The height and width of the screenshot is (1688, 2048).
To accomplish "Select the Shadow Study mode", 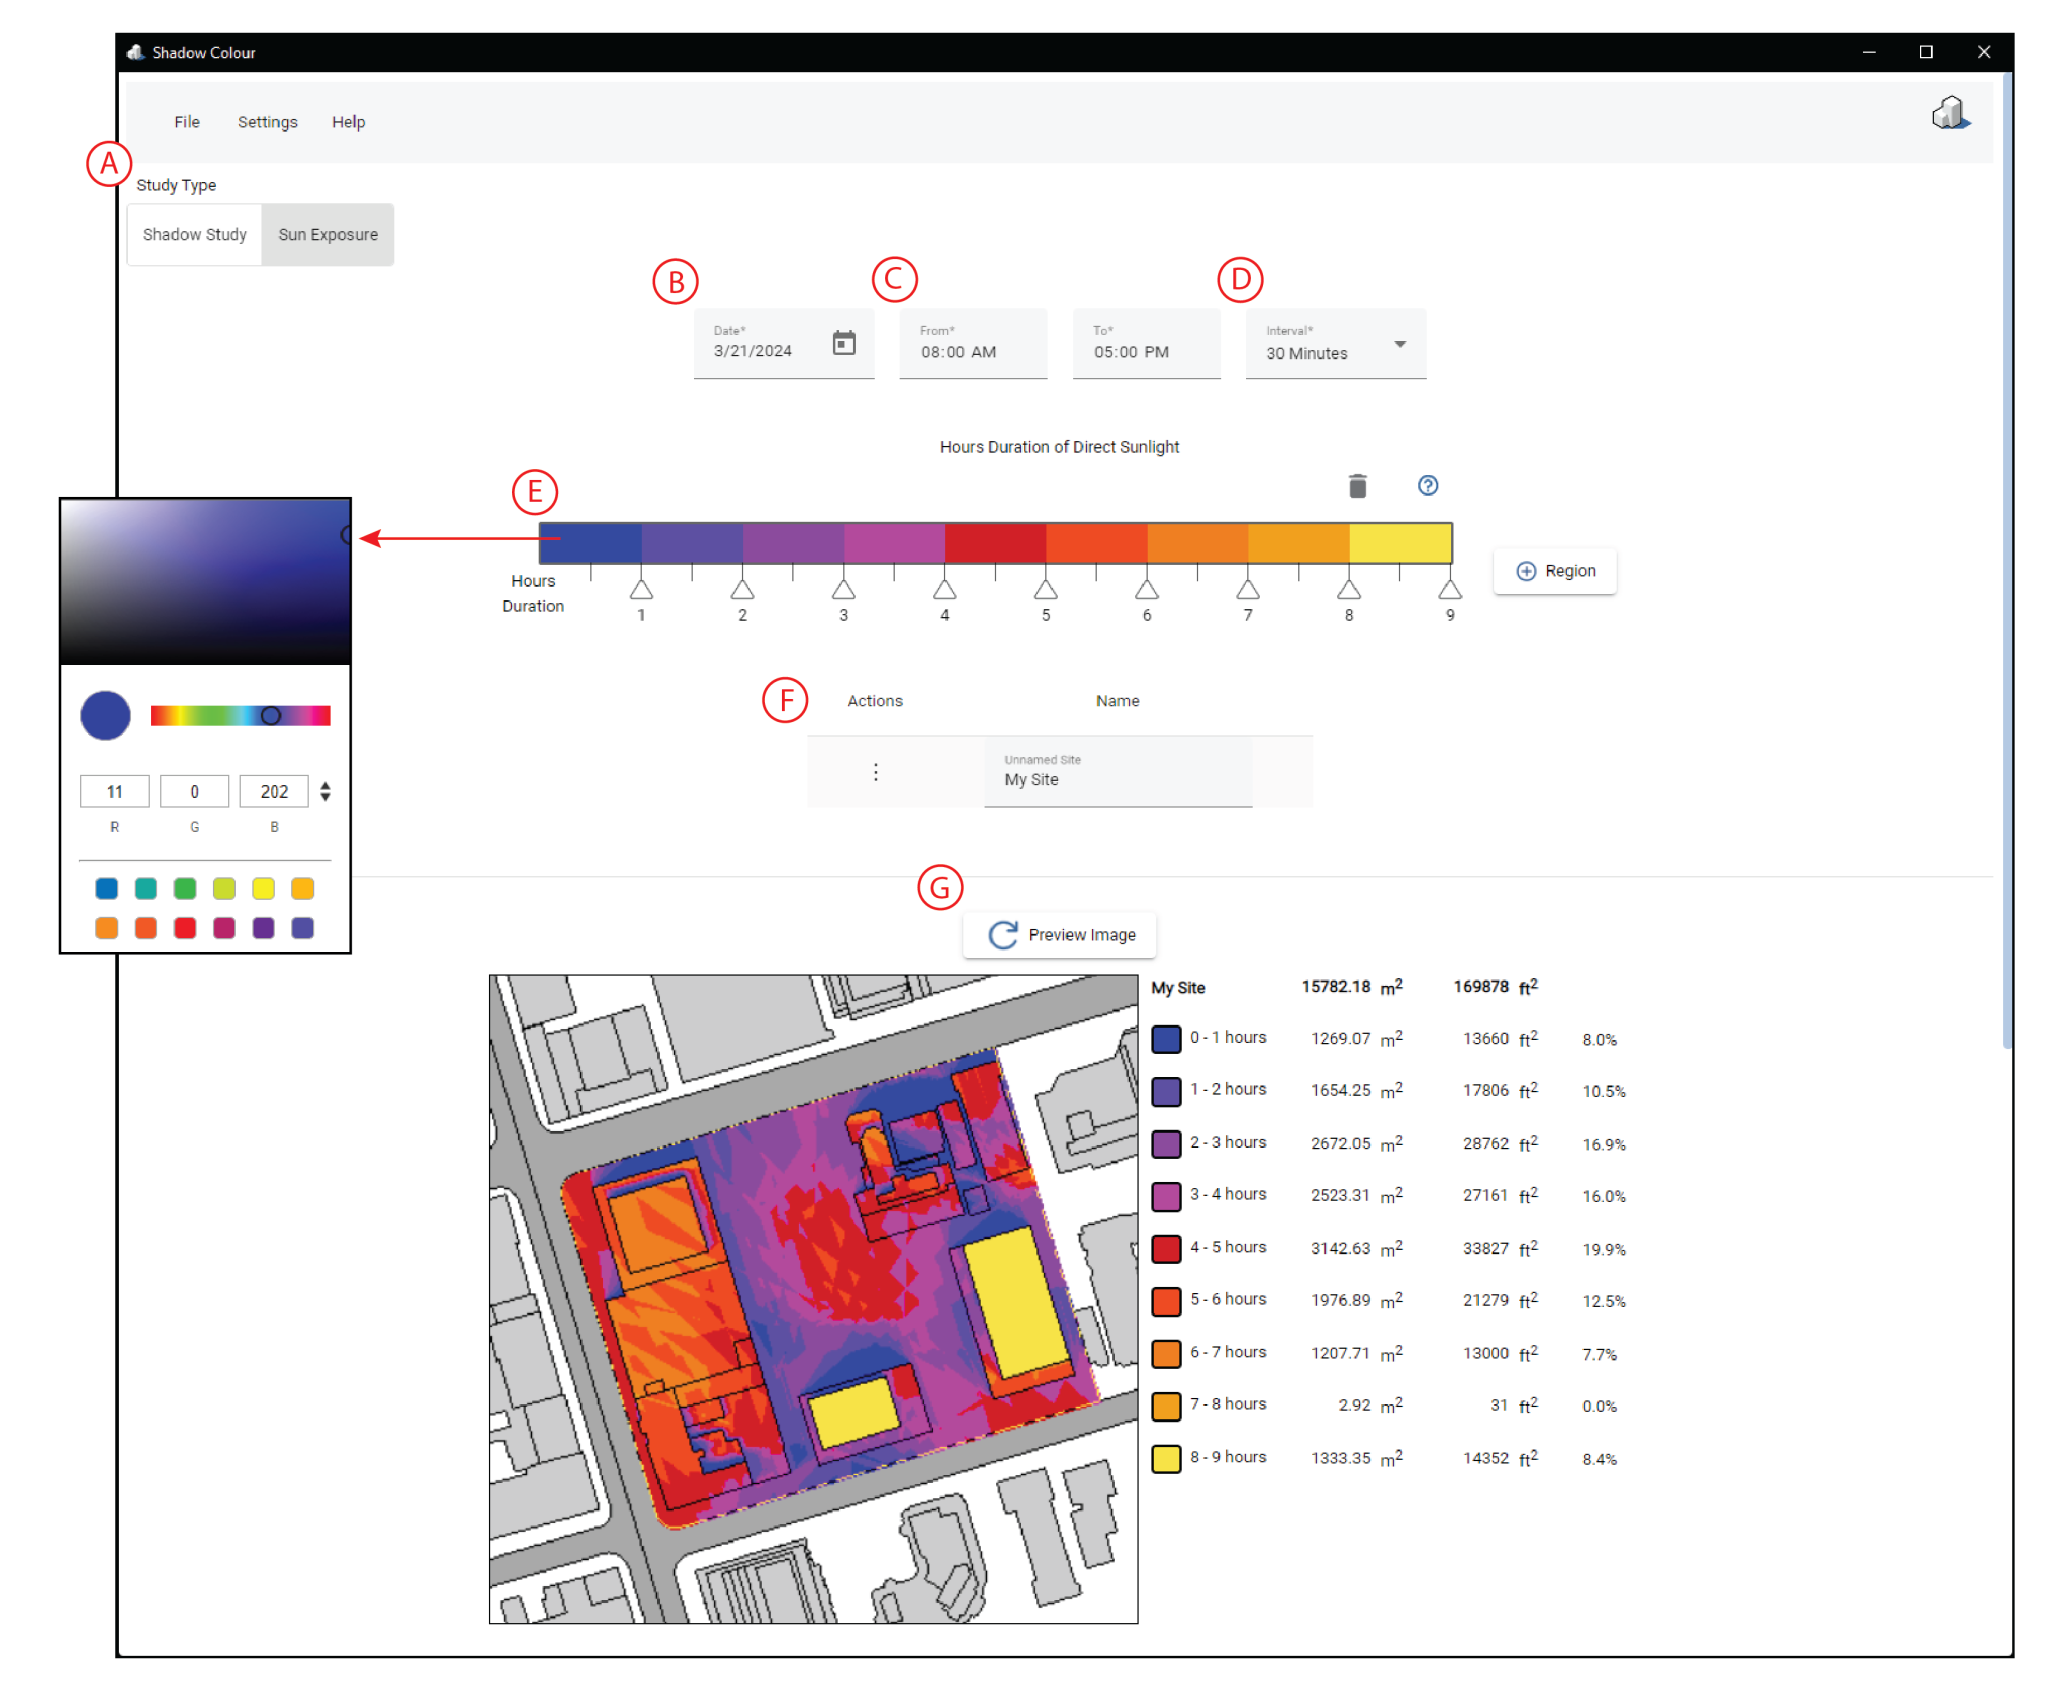I will click(x=194, y=234).
